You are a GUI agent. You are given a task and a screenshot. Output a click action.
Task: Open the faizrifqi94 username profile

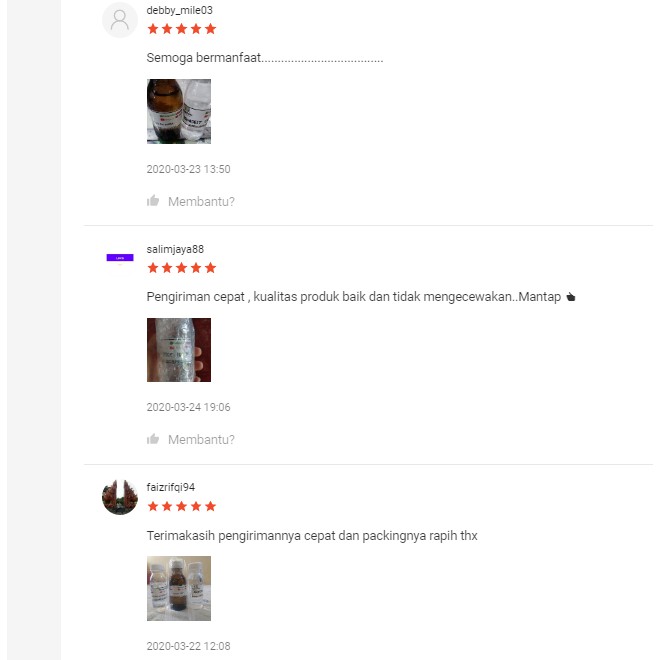[x=170, y=487]
